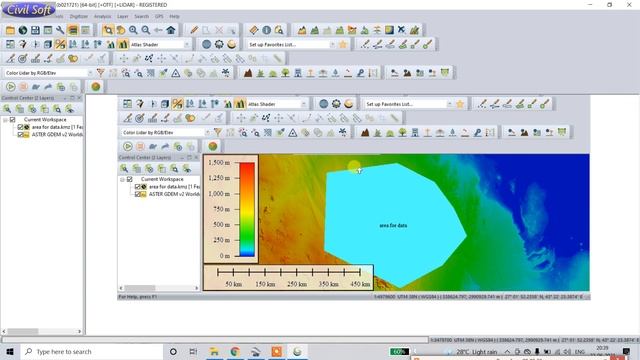Click the Save workspace floppy disk icon
Viewport: 640px width, 360px height.
coord(36,30)
